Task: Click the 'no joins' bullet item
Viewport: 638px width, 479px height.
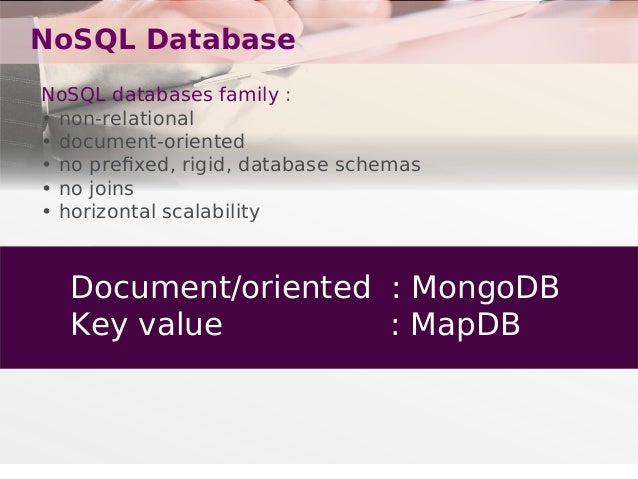Action: [96, 188]
